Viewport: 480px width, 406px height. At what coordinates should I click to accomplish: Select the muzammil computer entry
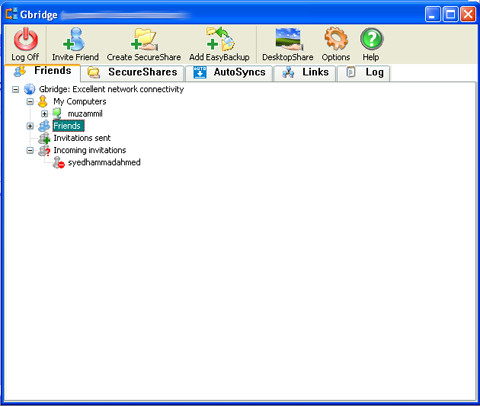[x=85, y=114]
